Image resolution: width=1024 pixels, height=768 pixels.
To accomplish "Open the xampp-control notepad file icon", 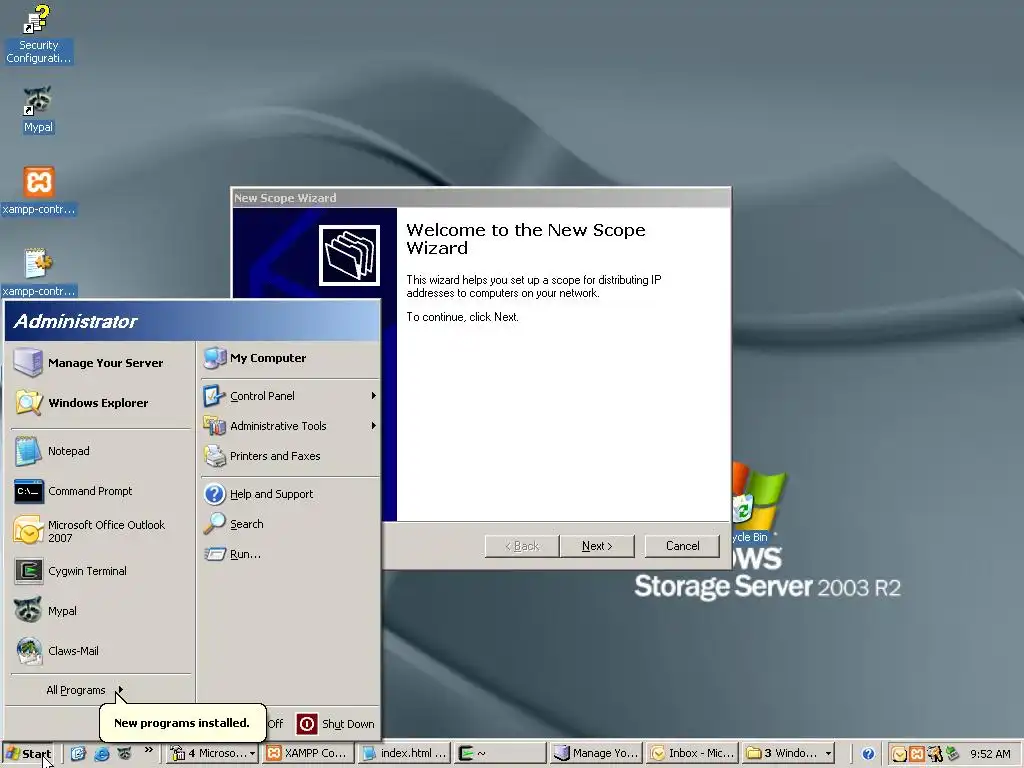I will 39,272.
